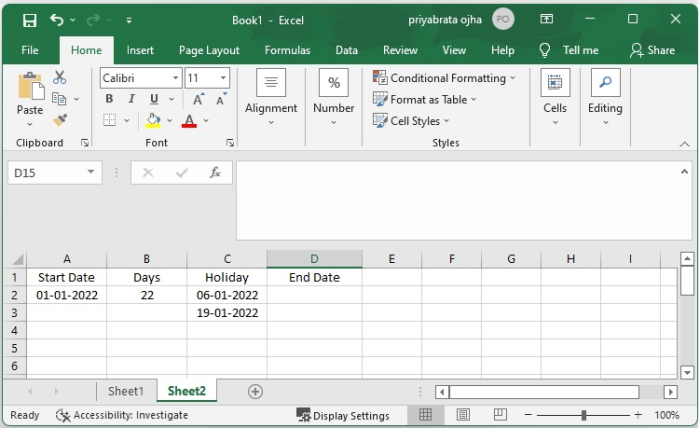Click the Paste clipboard icon

(x=30, y=86)
